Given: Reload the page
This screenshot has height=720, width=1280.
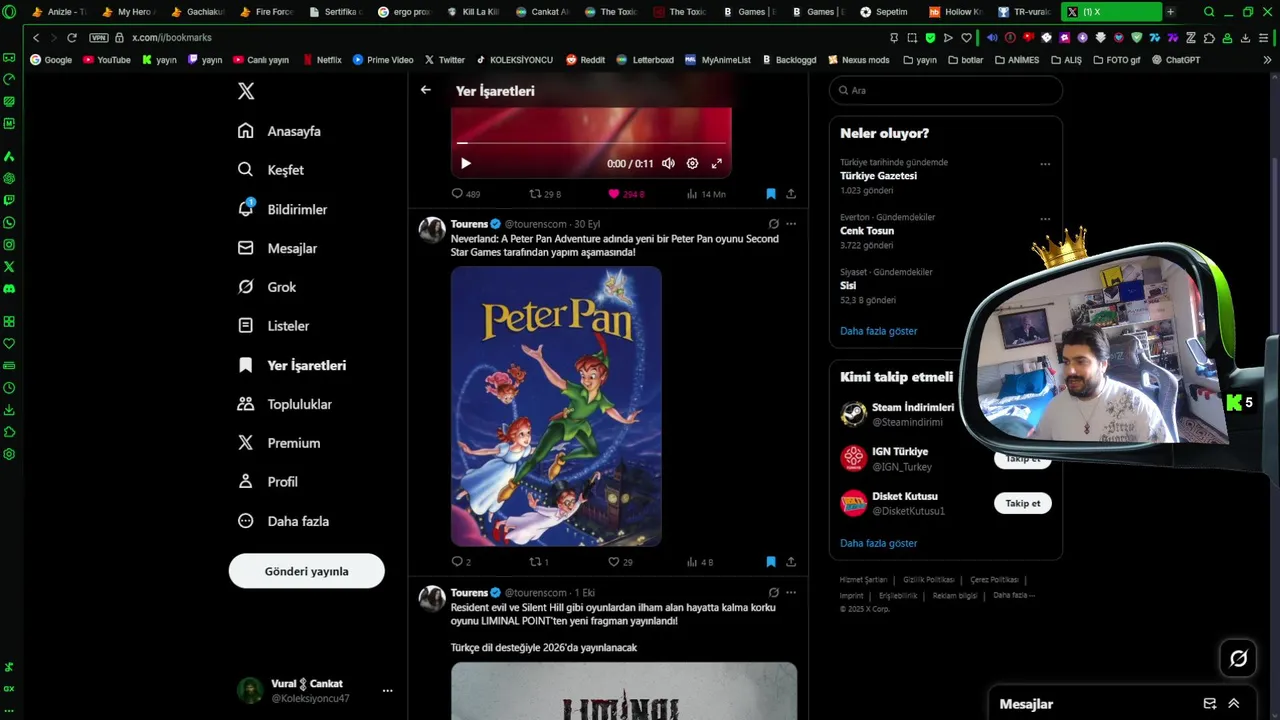Looking at the screenshot, I should pyautogui.click(x=72, y=37).
